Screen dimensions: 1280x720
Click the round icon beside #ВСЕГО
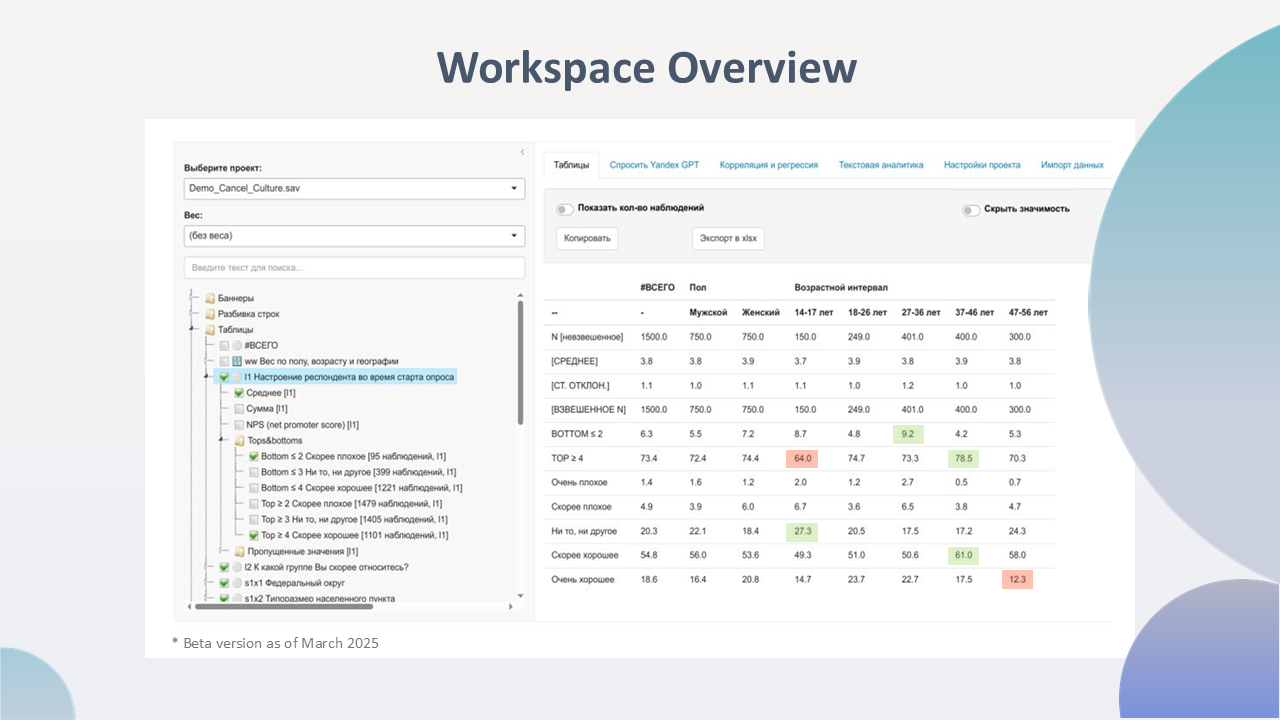pos(237,346)
